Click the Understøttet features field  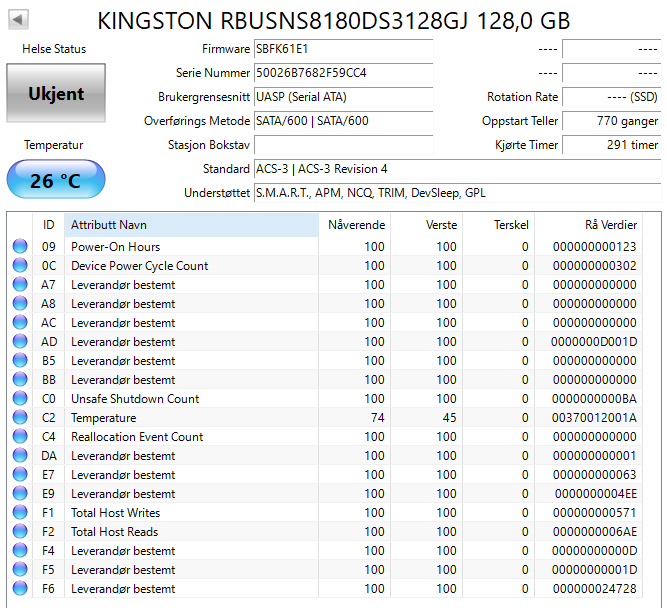click(x=457, y=193)
